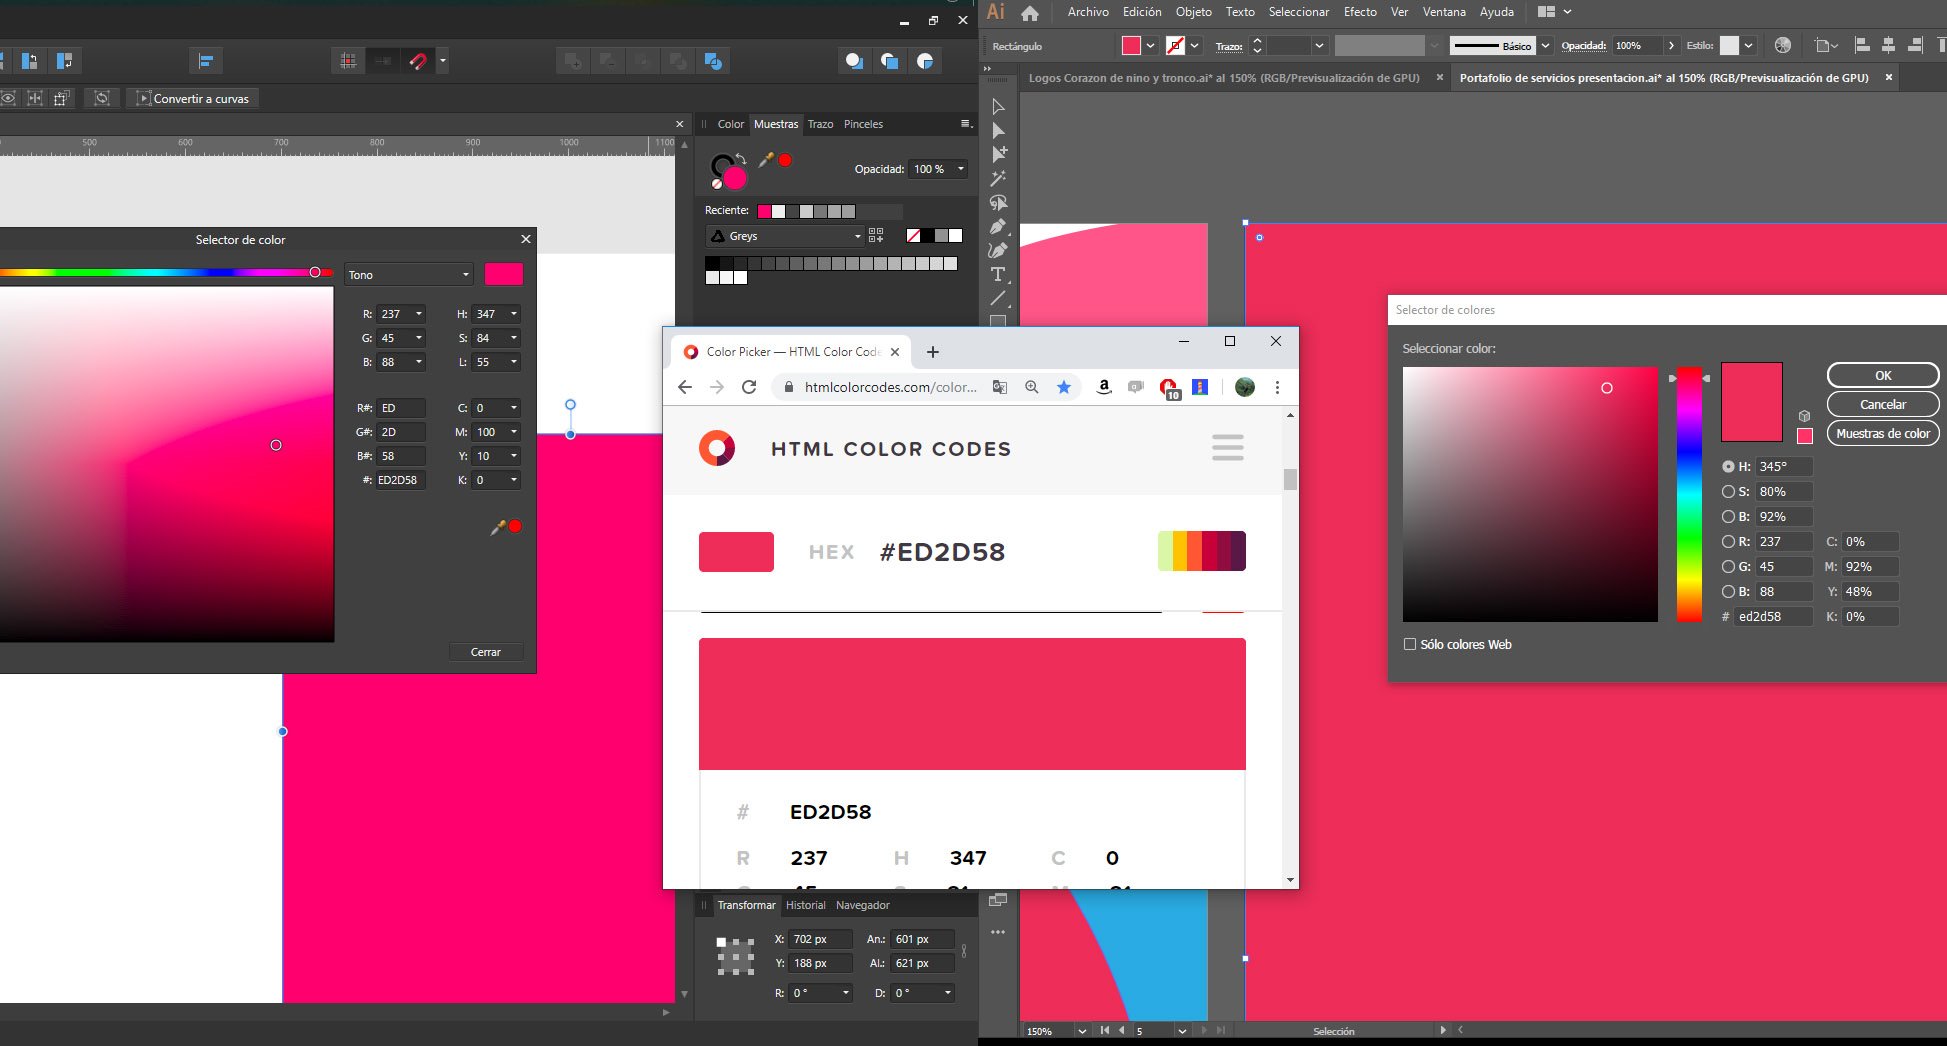This screenshot has width=1947, height=1046.
Task: Click the hue rainbow slider in Illustrator picker
Action: 1689,494
